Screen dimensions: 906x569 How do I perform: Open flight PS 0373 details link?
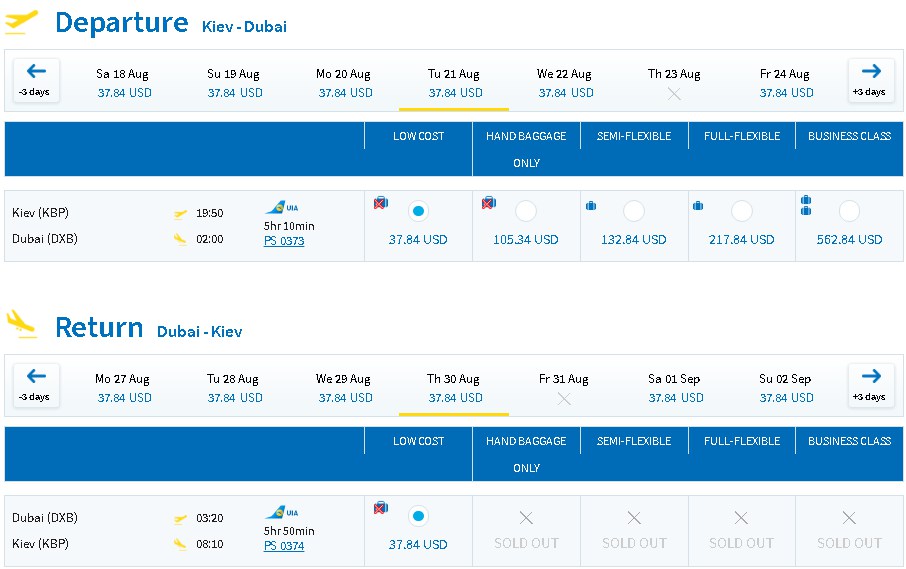click(x=284, y=241)
